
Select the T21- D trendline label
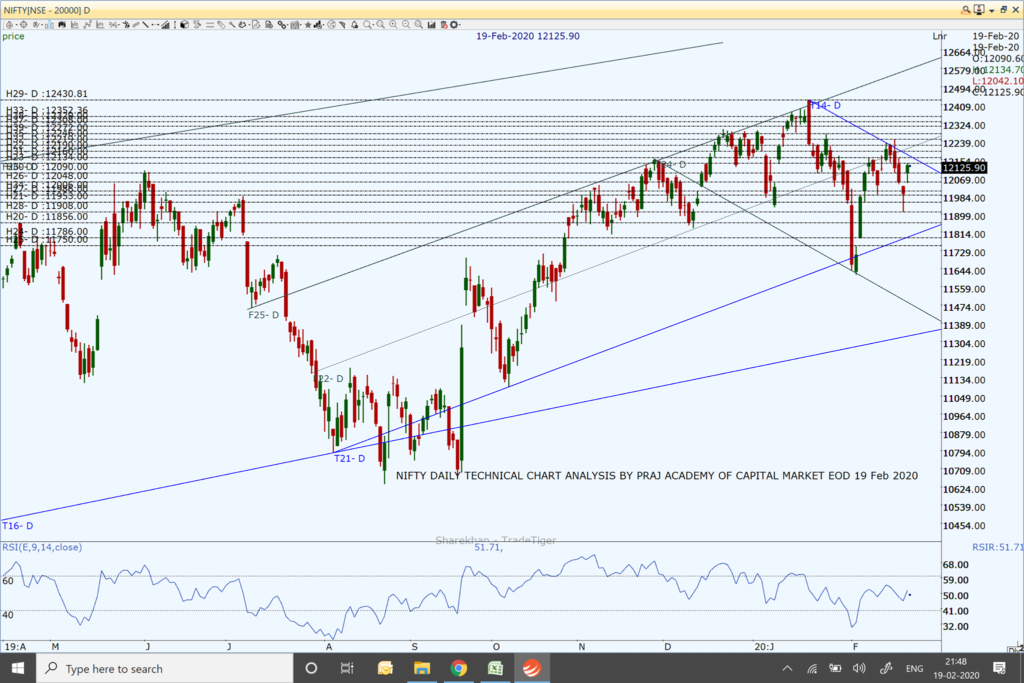tap(349, 458)
